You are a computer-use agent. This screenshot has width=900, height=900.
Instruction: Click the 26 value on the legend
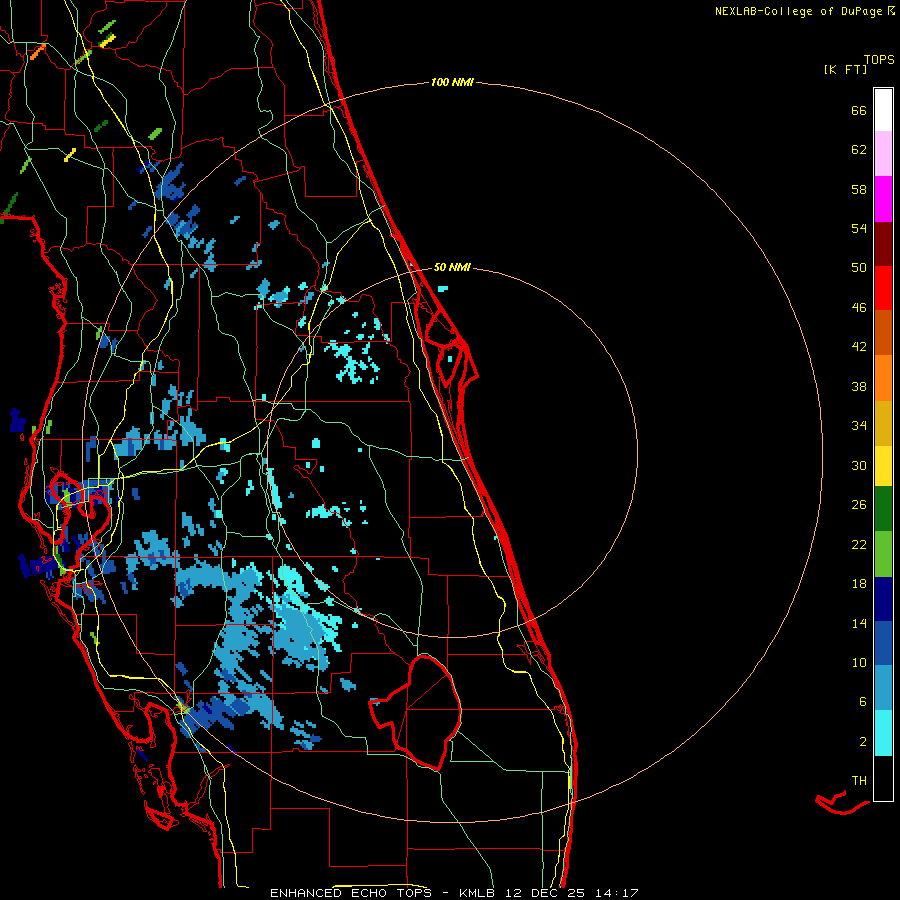click(x=859, y=505)
